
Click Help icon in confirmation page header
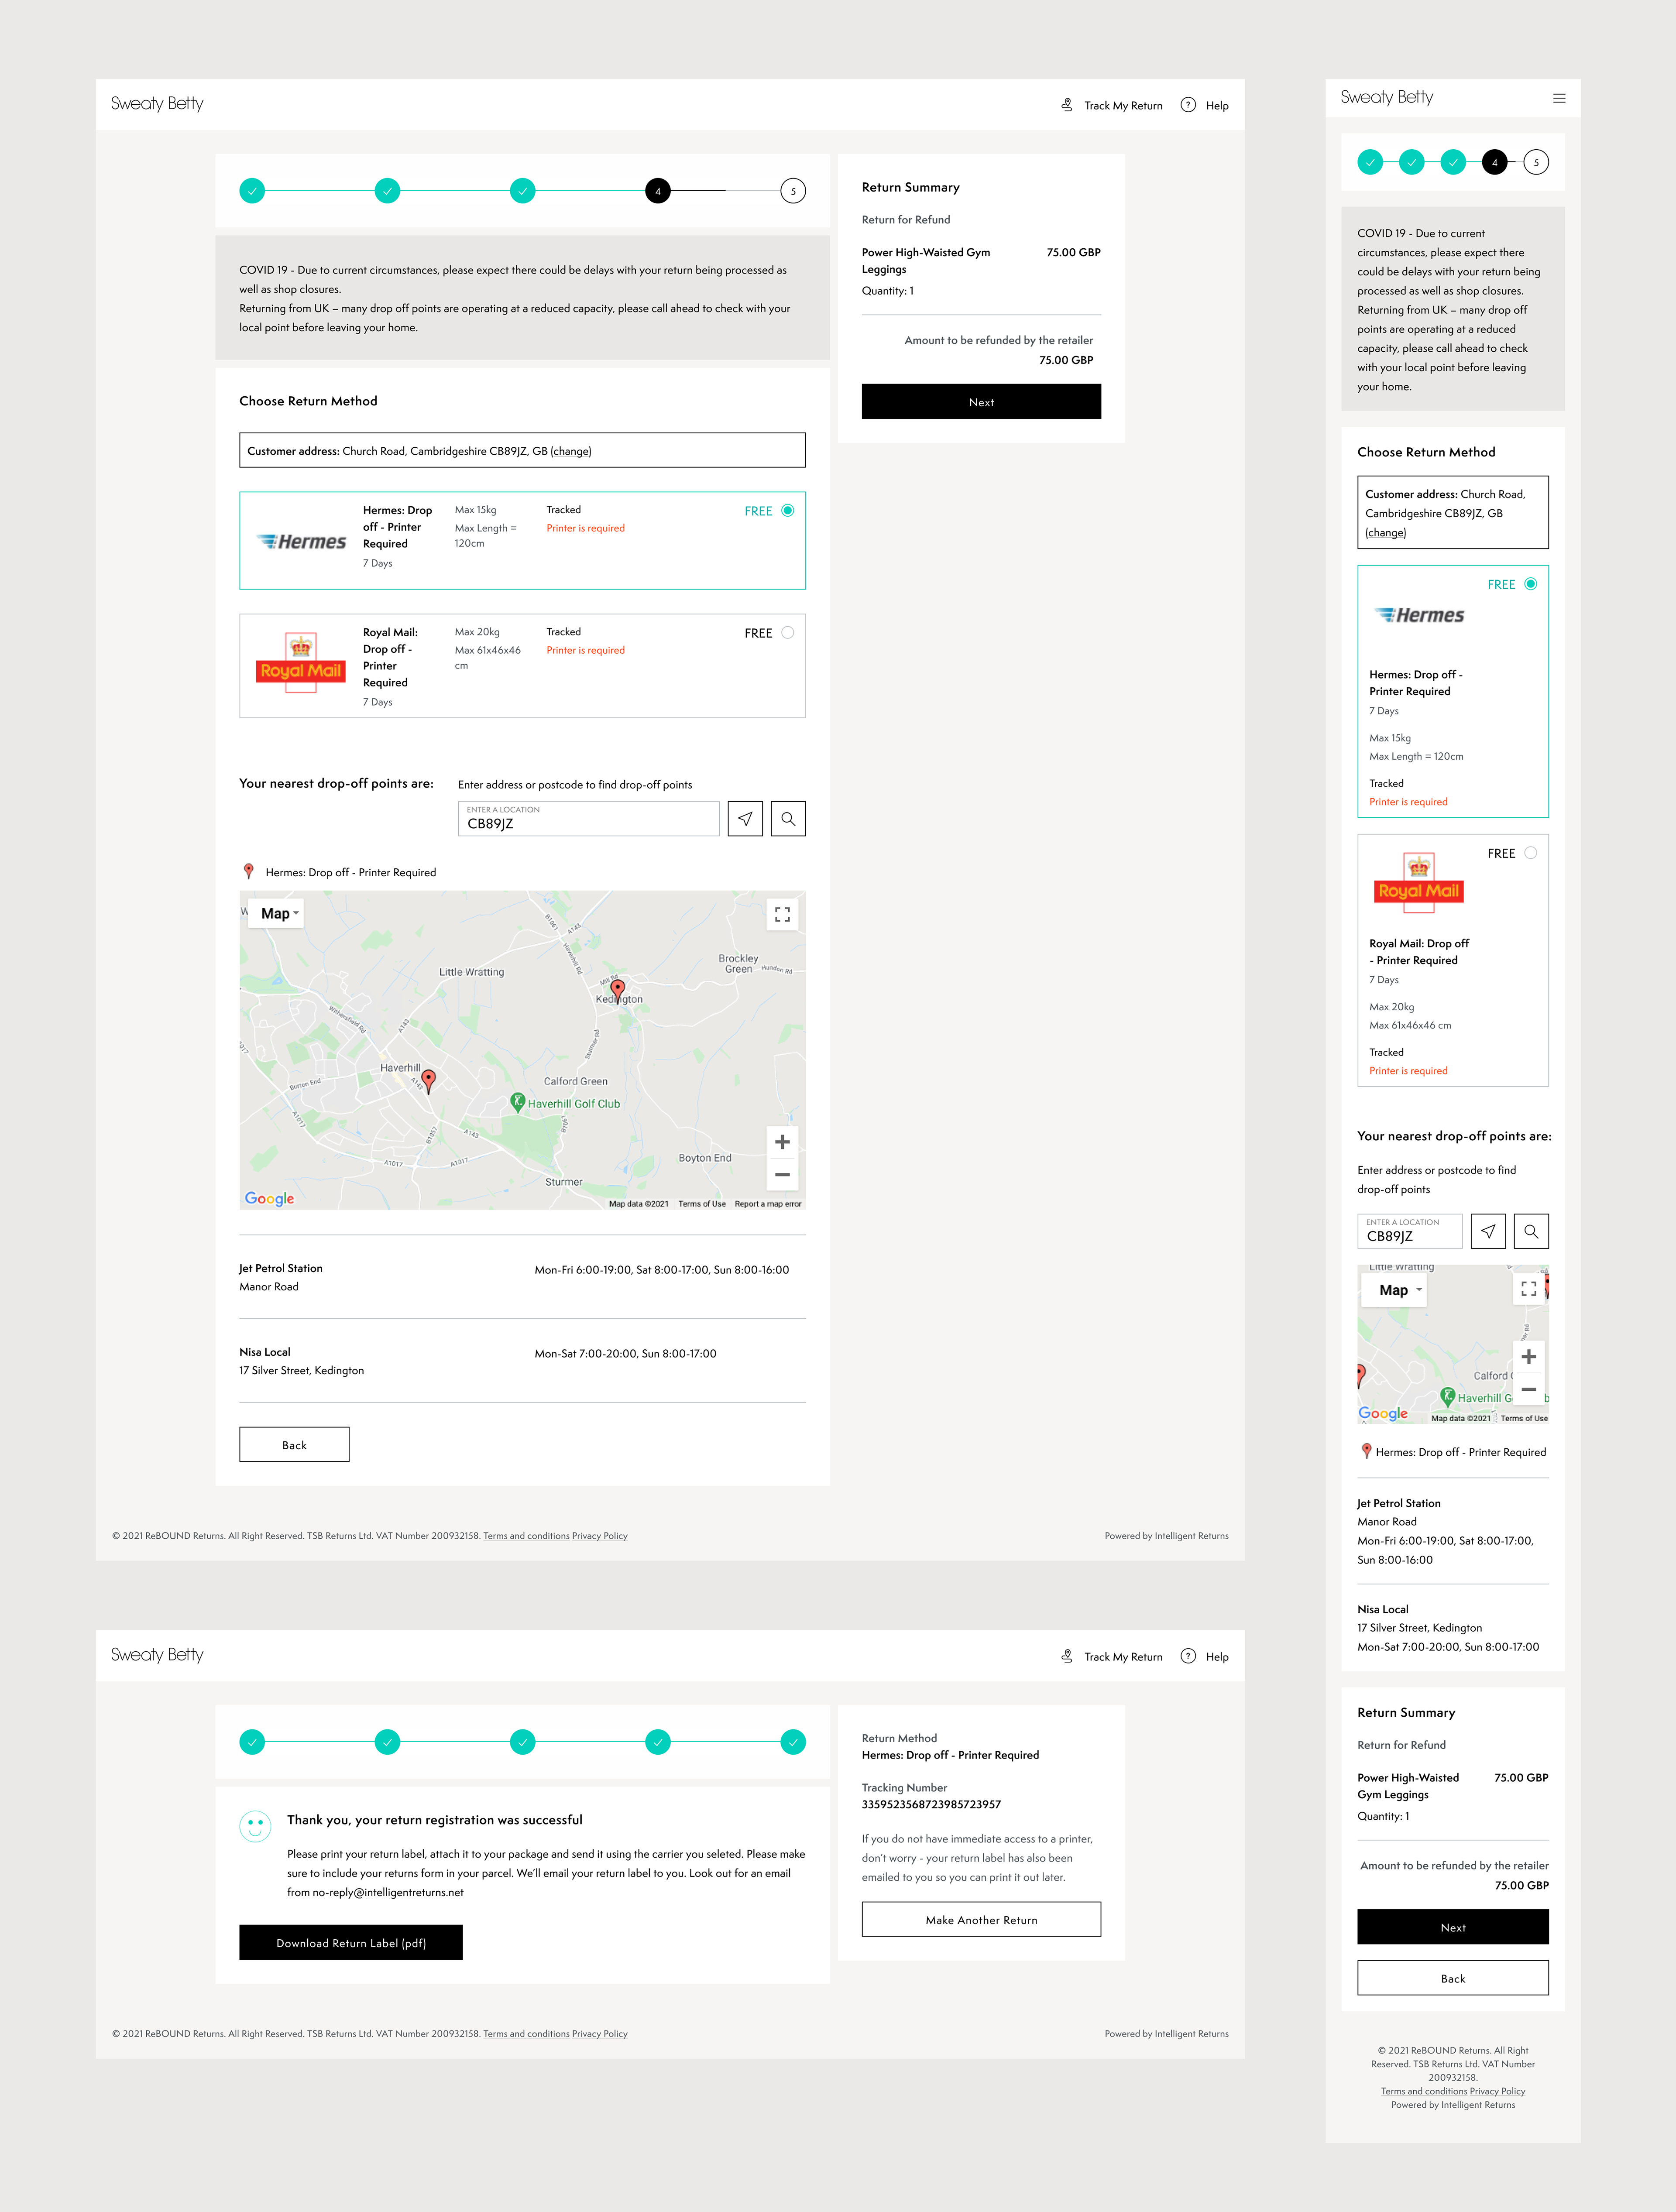[x=1188, y=1656]
